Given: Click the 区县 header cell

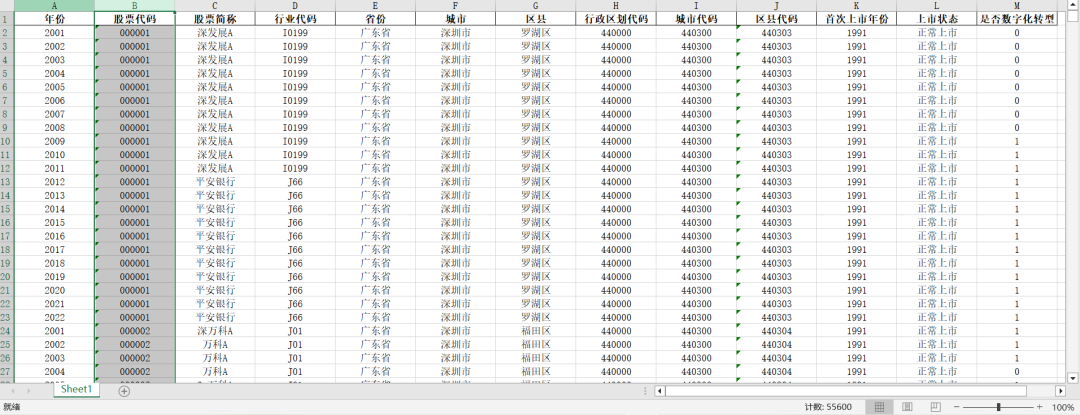Looking at the screenshot, I should pos(536,19).
